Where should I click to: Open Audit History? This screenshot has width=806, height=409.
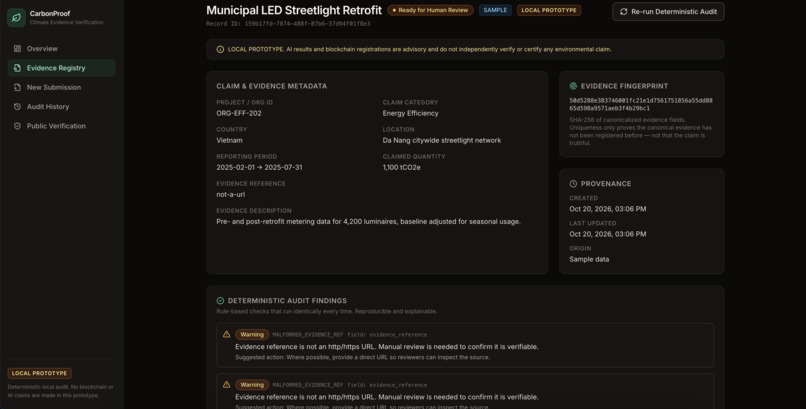tap(62, 107)
